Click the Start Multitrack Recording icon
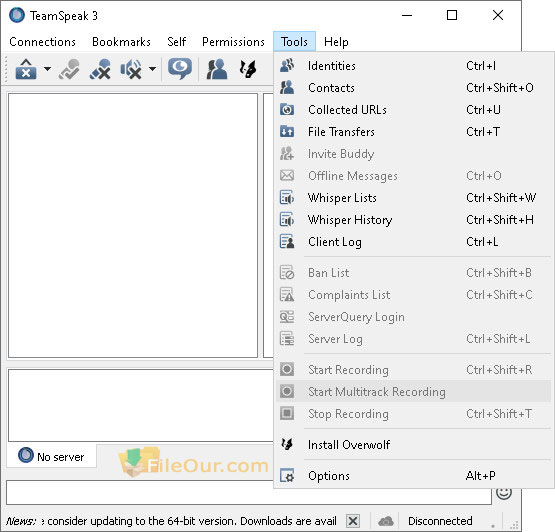This screenshot has height=532, width=555. 287,391
